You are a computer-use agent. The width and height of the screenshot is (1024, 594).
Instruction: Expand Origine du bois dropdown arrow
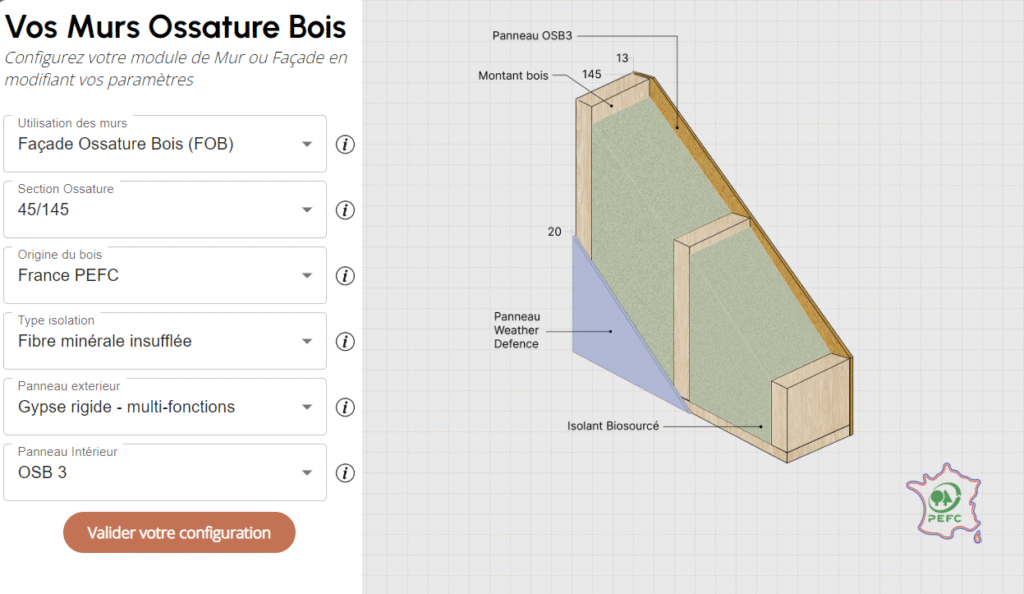click(x=307, y=276)
